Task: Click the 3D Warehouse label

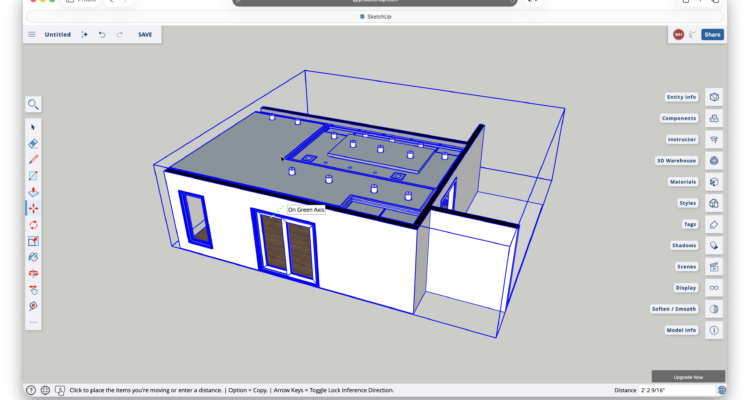Action: pos(676,161)
